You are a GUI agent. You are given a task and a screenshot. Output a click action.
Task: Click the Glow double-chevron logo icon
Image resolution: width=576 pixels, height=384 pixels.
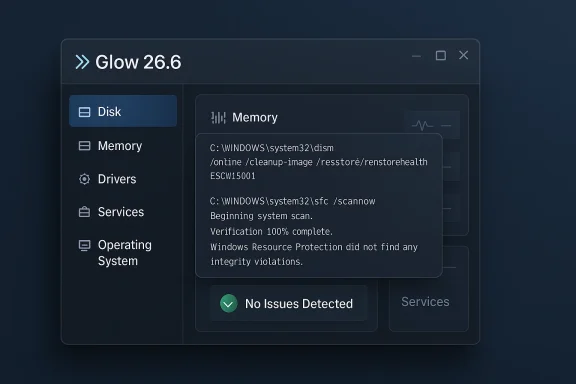coord(82,62)
